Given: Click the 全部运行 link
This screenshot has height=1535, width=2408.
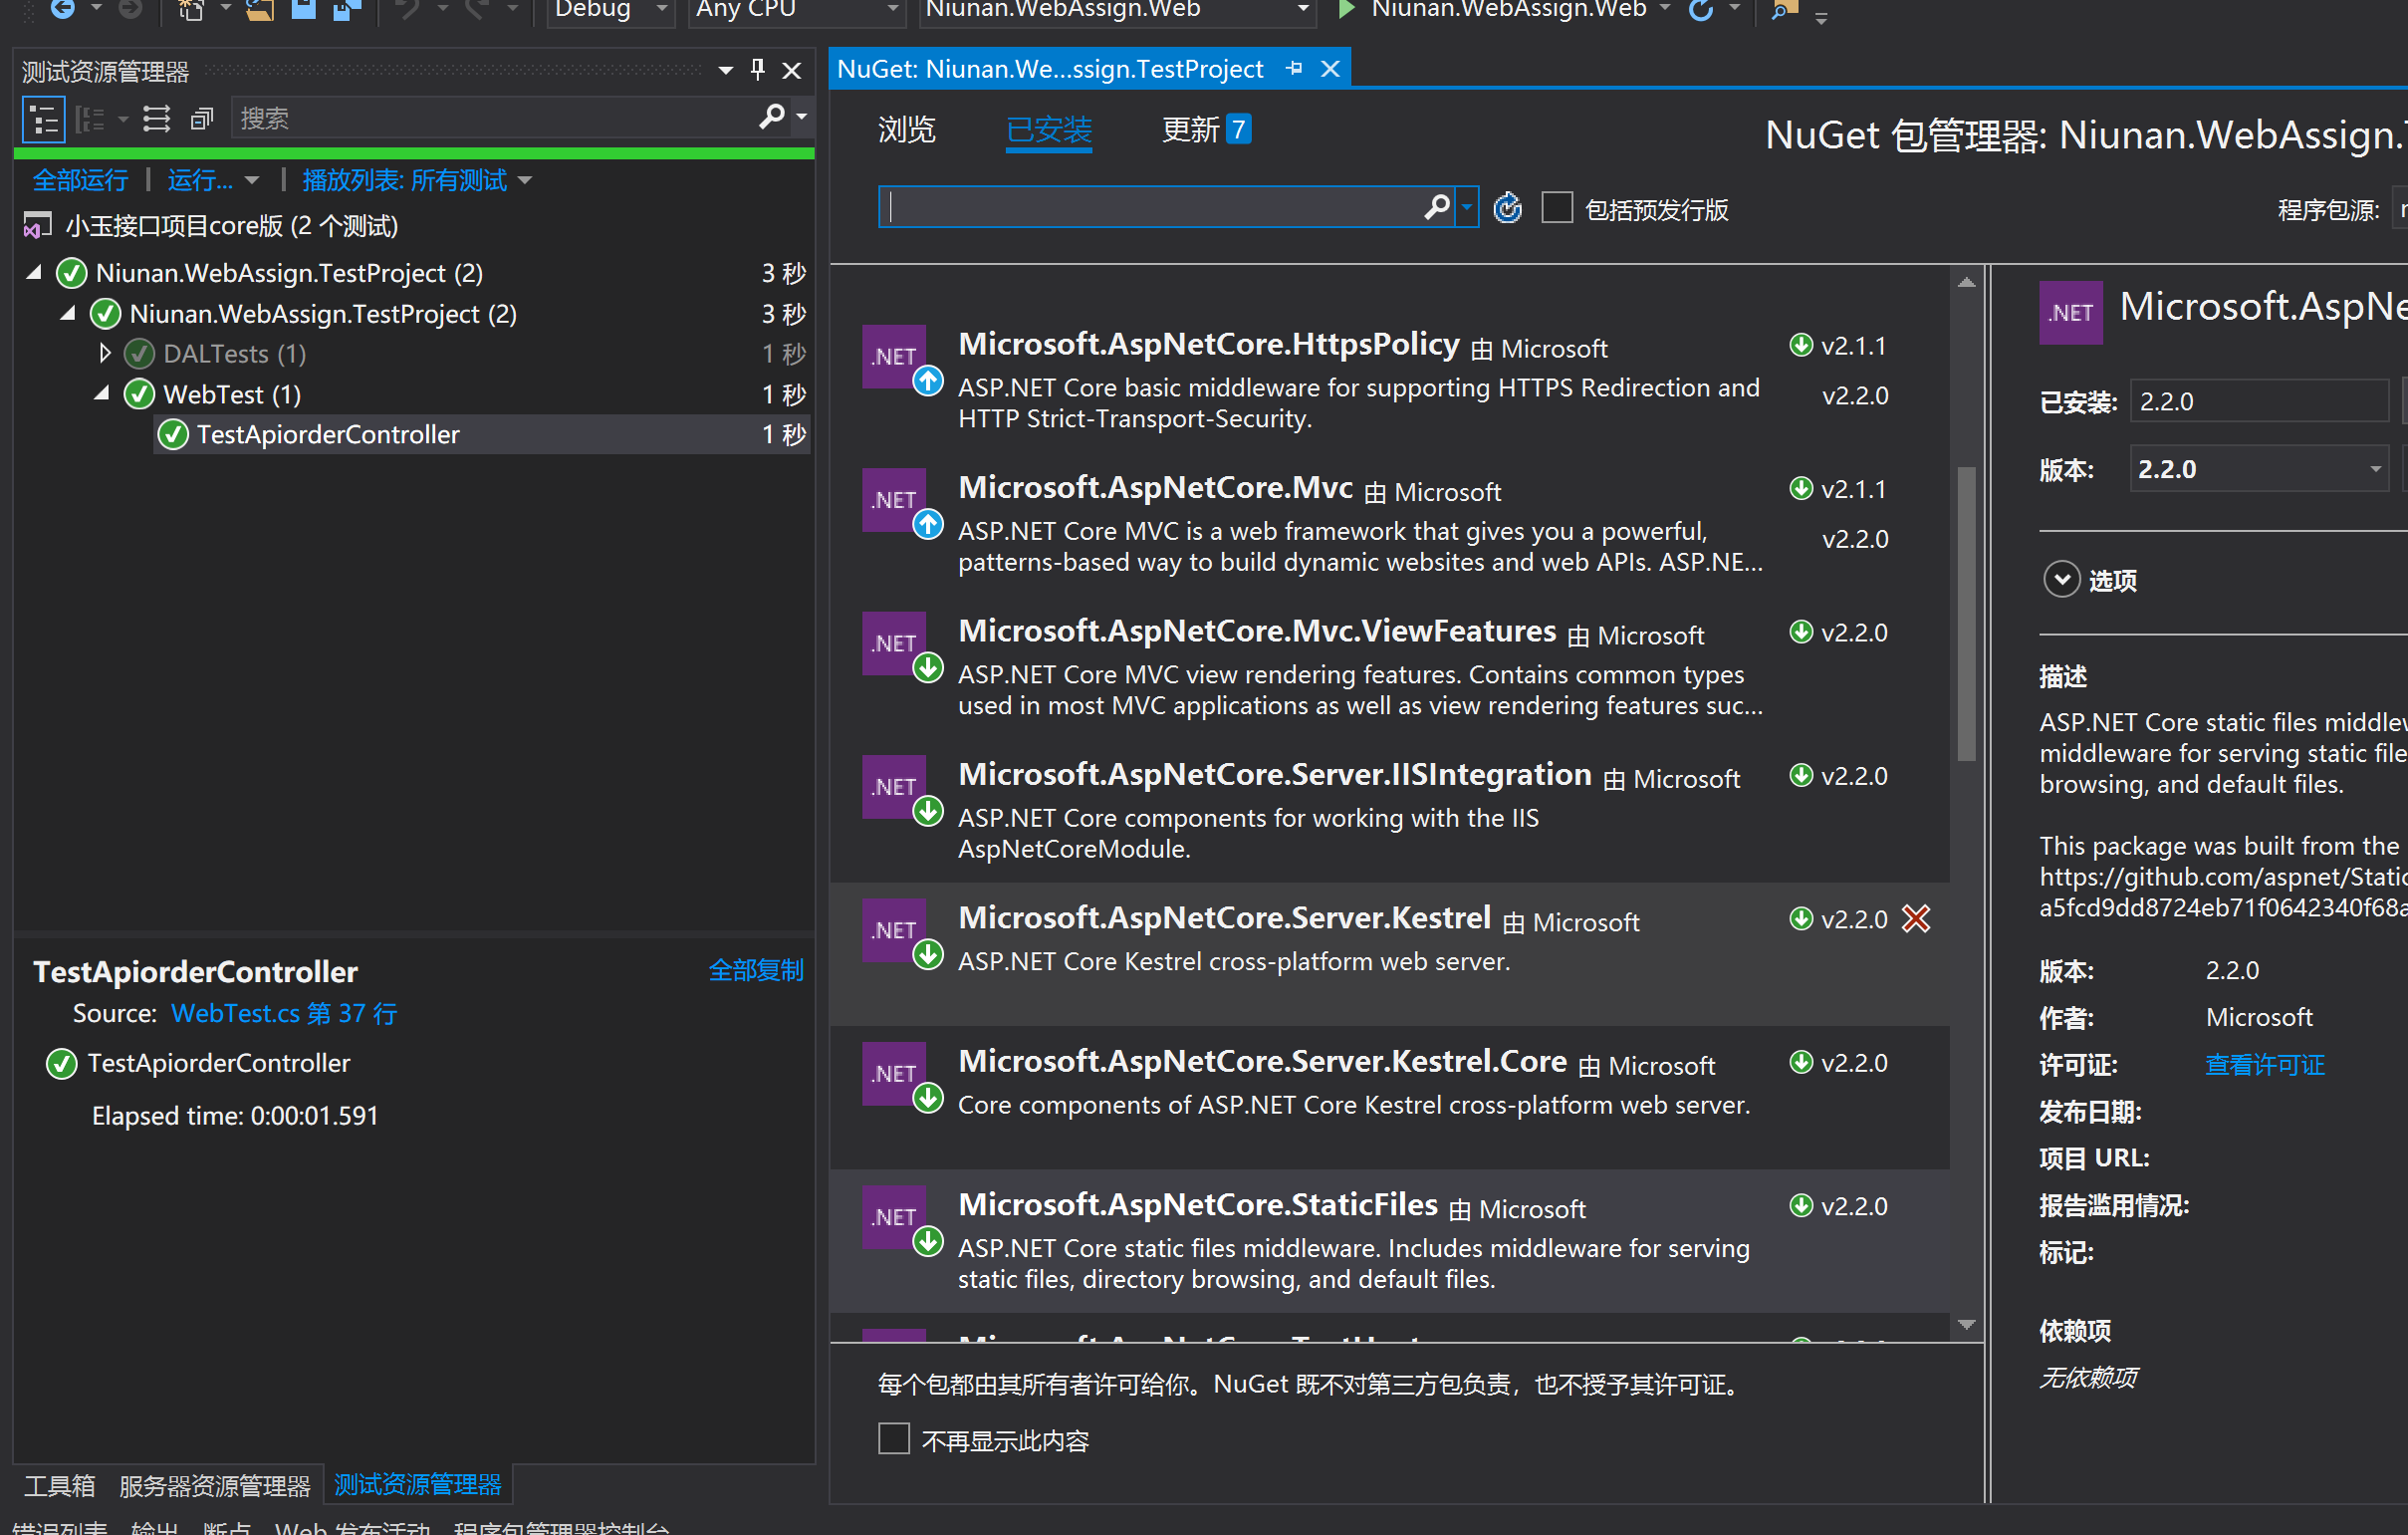Looking at the screenshot, I should tap(80, 180).
